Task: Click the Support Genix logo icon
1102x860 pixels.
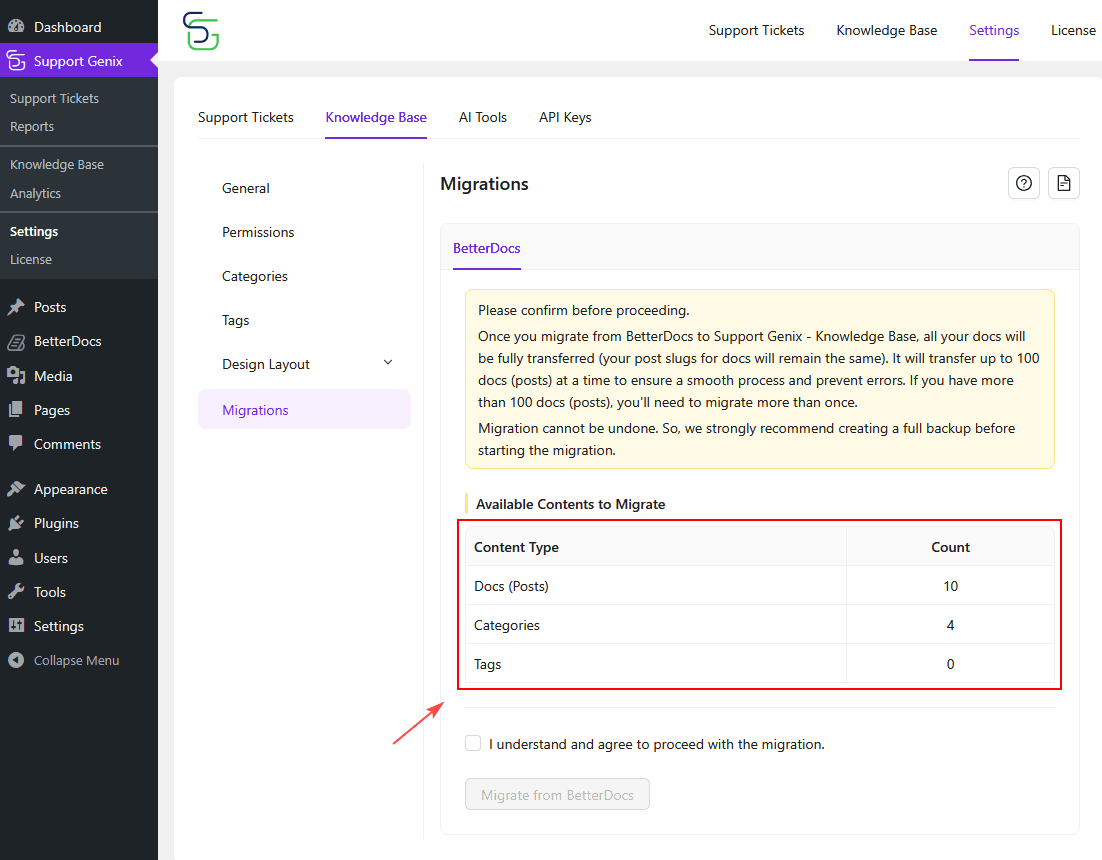Action: [x=200, y=30]
